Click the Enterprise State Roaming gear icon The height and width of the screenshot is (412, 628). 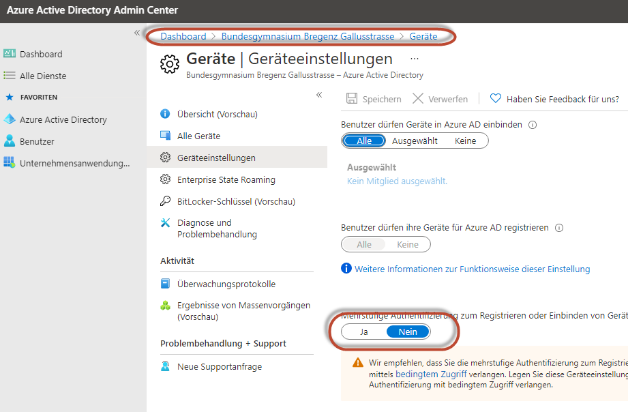click(x=165, y=179)
